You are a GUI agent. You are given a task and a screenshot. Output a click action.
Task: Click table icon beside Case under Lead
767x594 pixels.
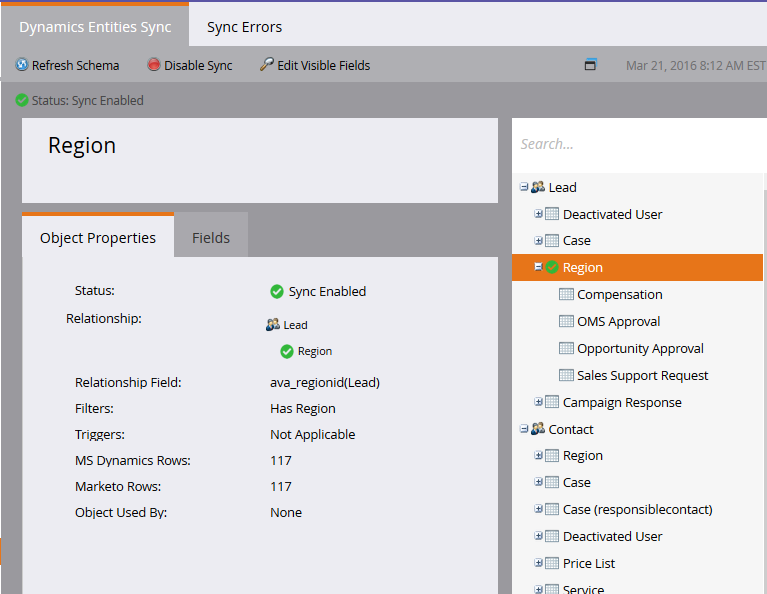coord(552,240)
